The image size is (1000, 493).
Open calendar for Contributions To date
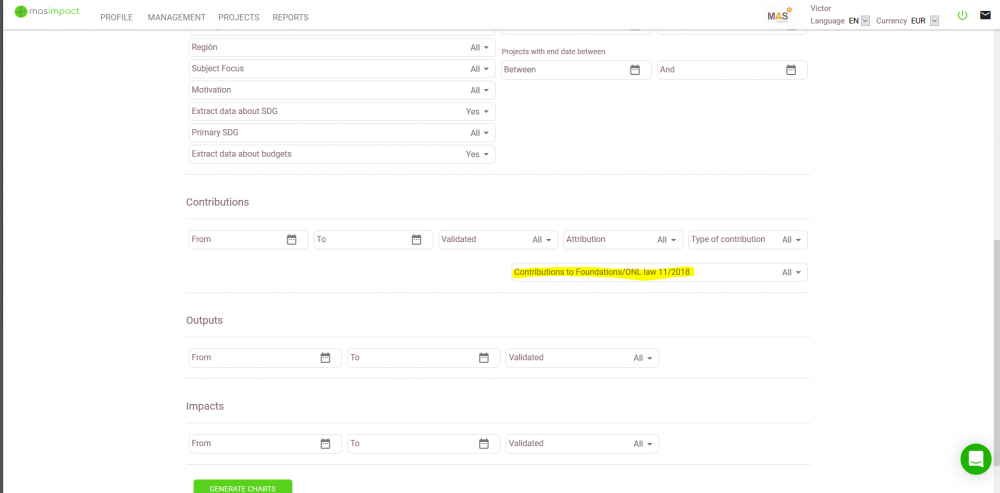coord(417,240)
